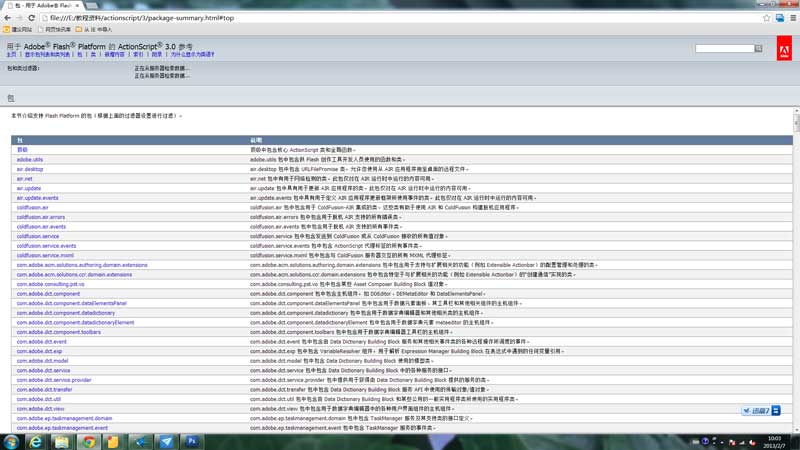800x450 pixels.
Task: Open the coldfusion.service.events package link
Action: coord(46,246)
